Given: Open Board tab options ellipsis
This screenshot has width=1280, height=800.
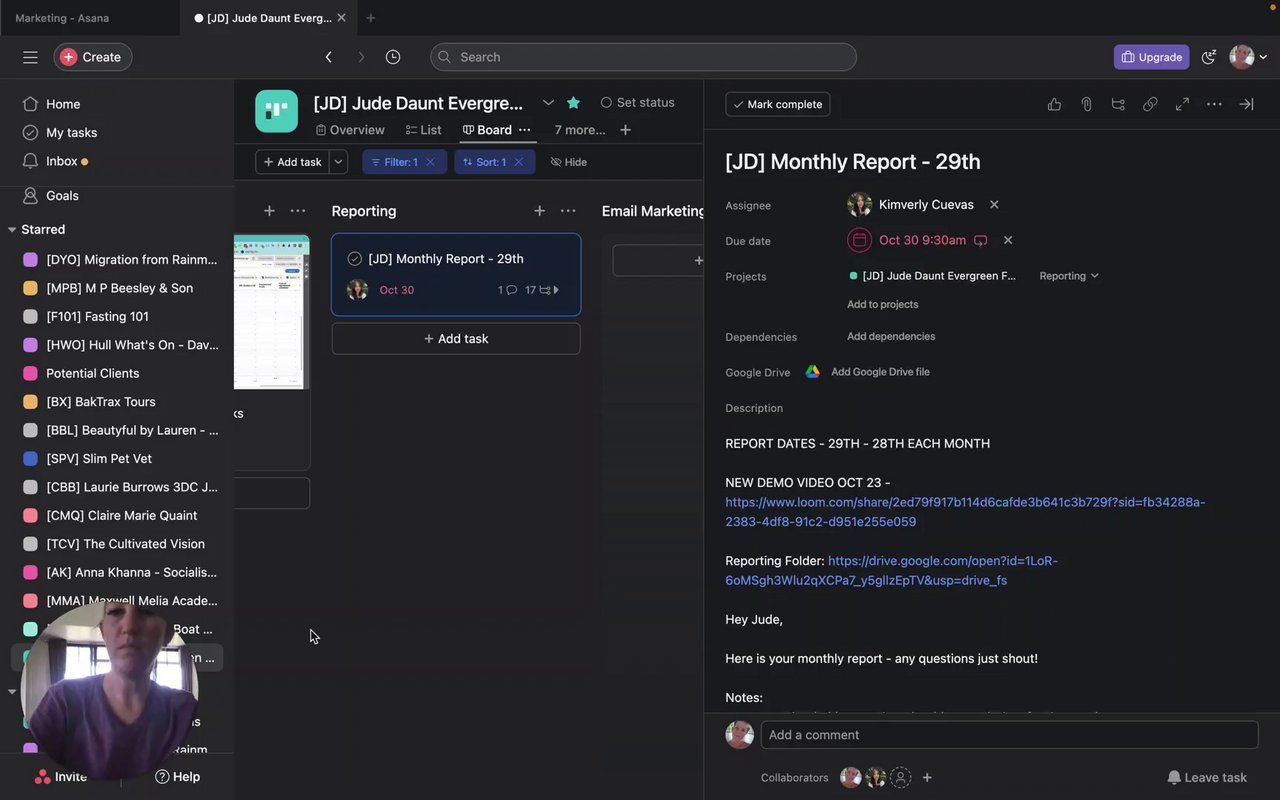Looking at the screenshot, I should 524,130.
